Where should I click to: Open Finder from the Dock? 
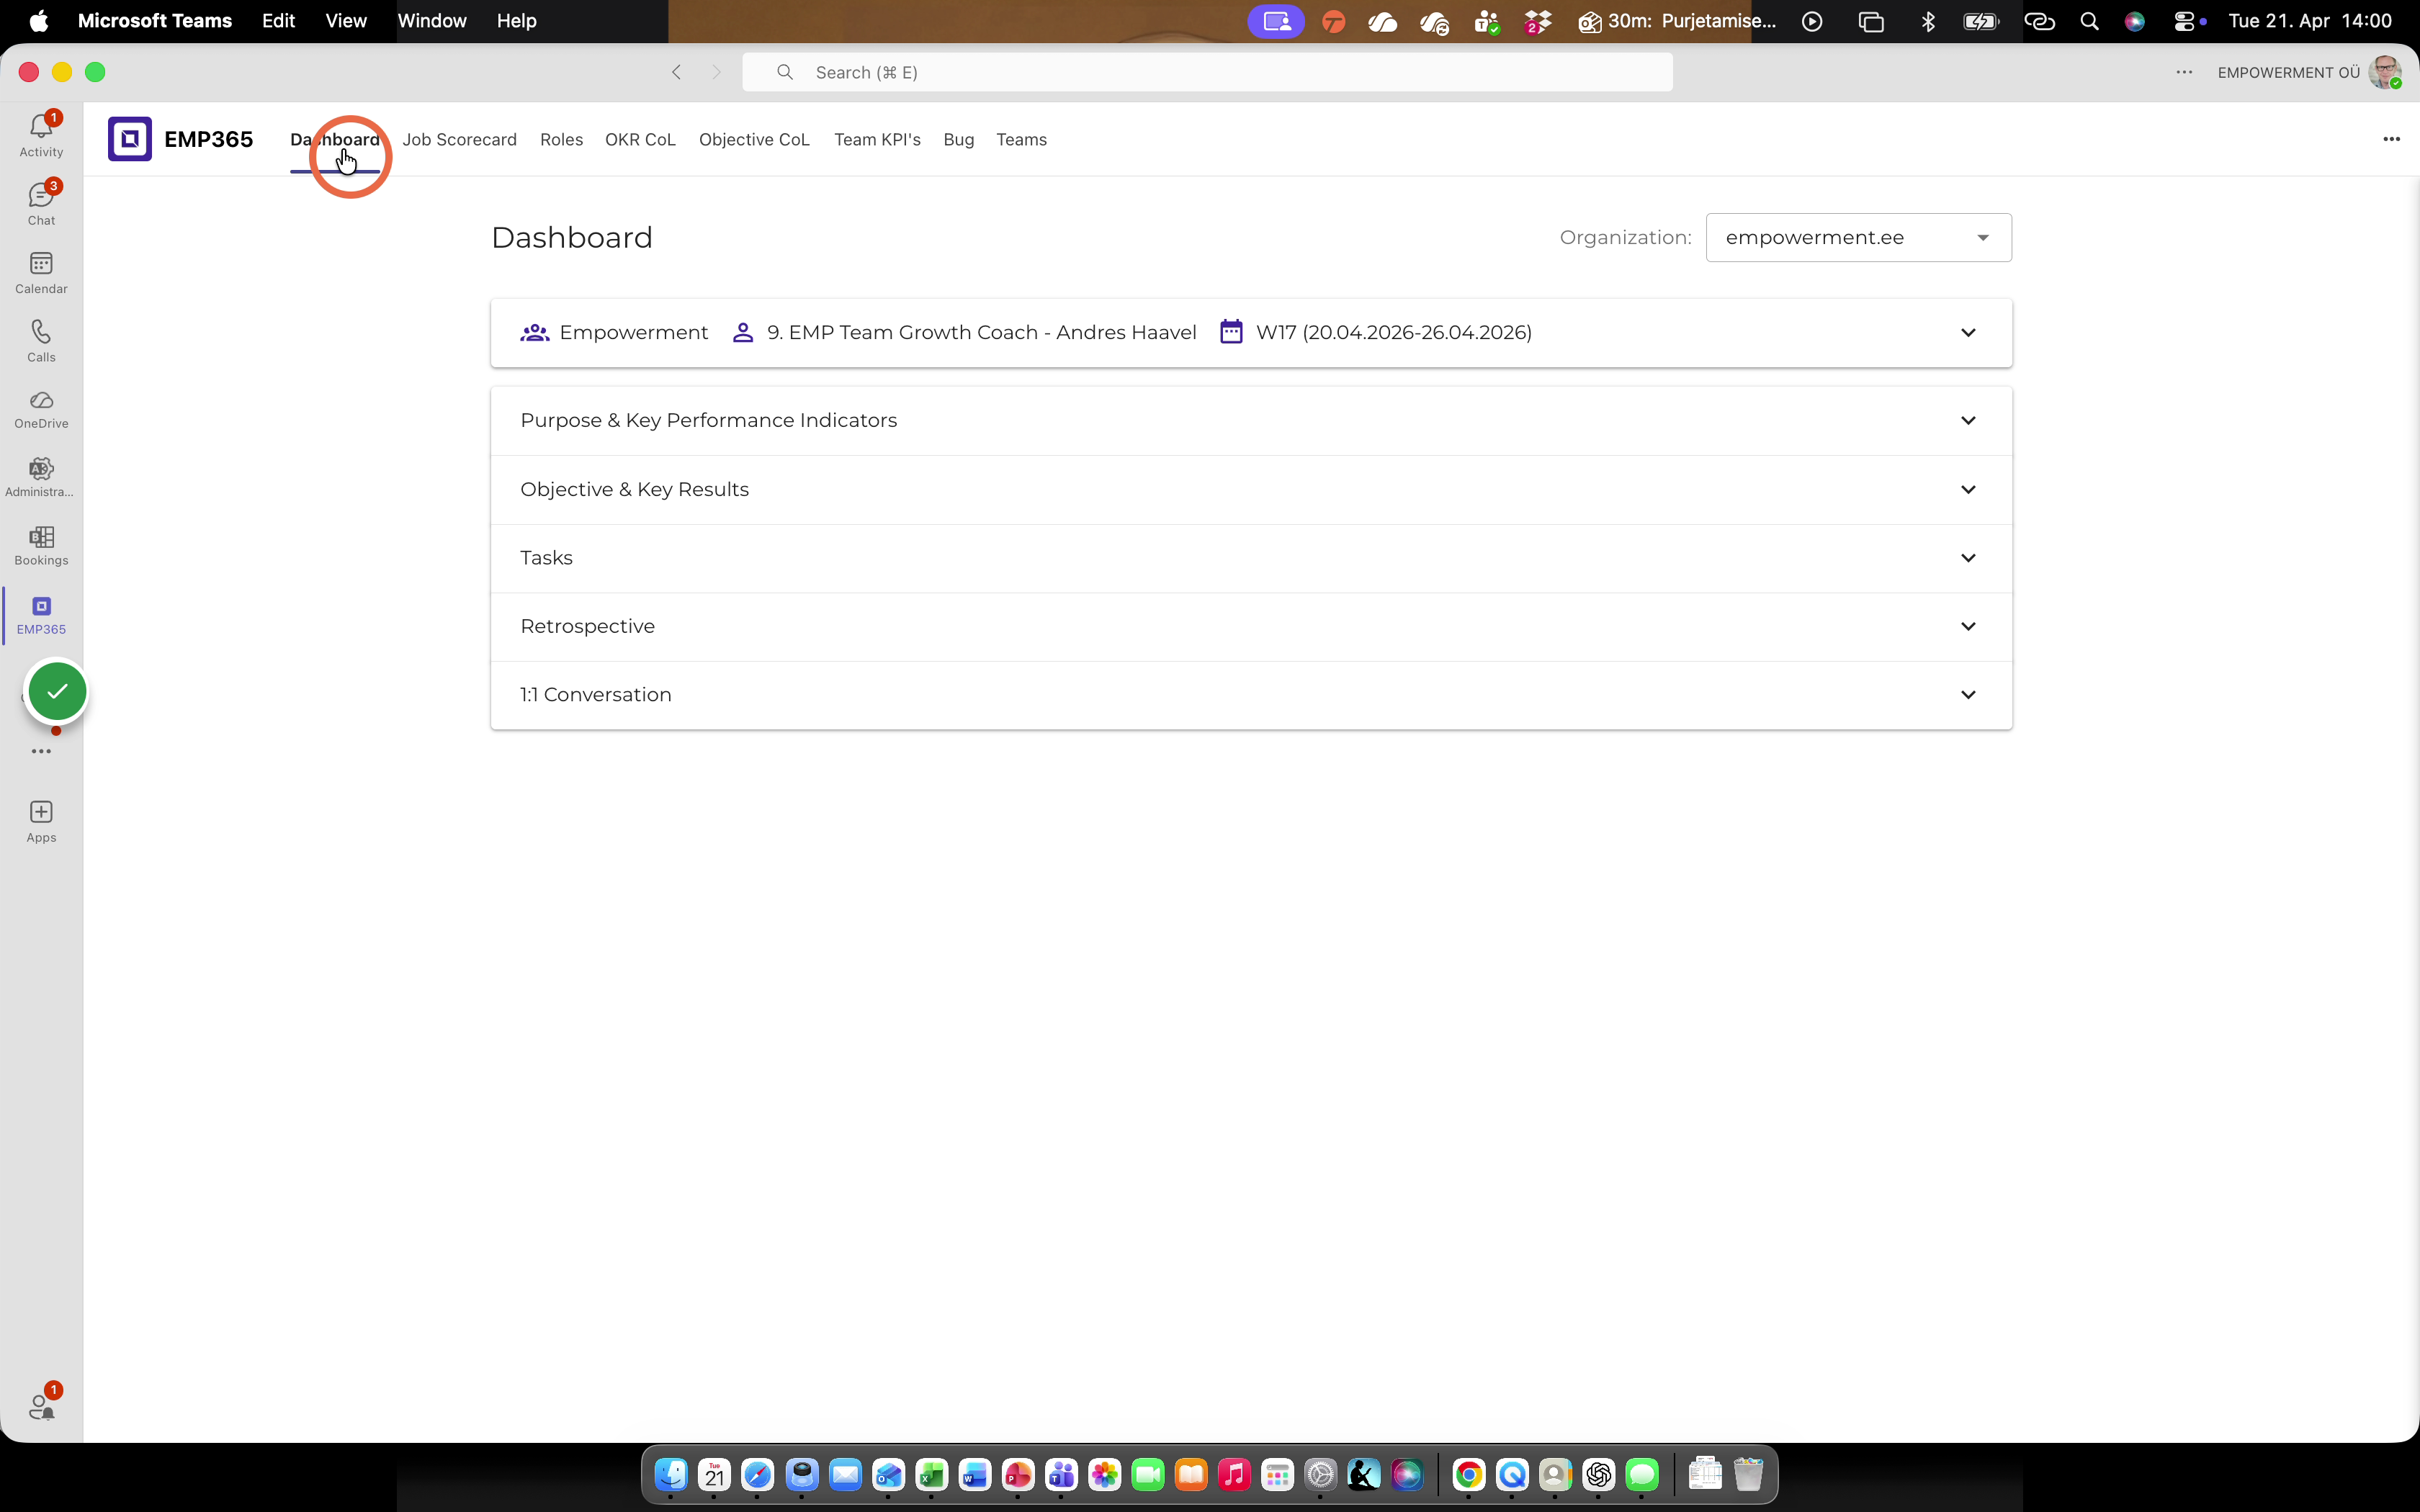click(671, 1474)
